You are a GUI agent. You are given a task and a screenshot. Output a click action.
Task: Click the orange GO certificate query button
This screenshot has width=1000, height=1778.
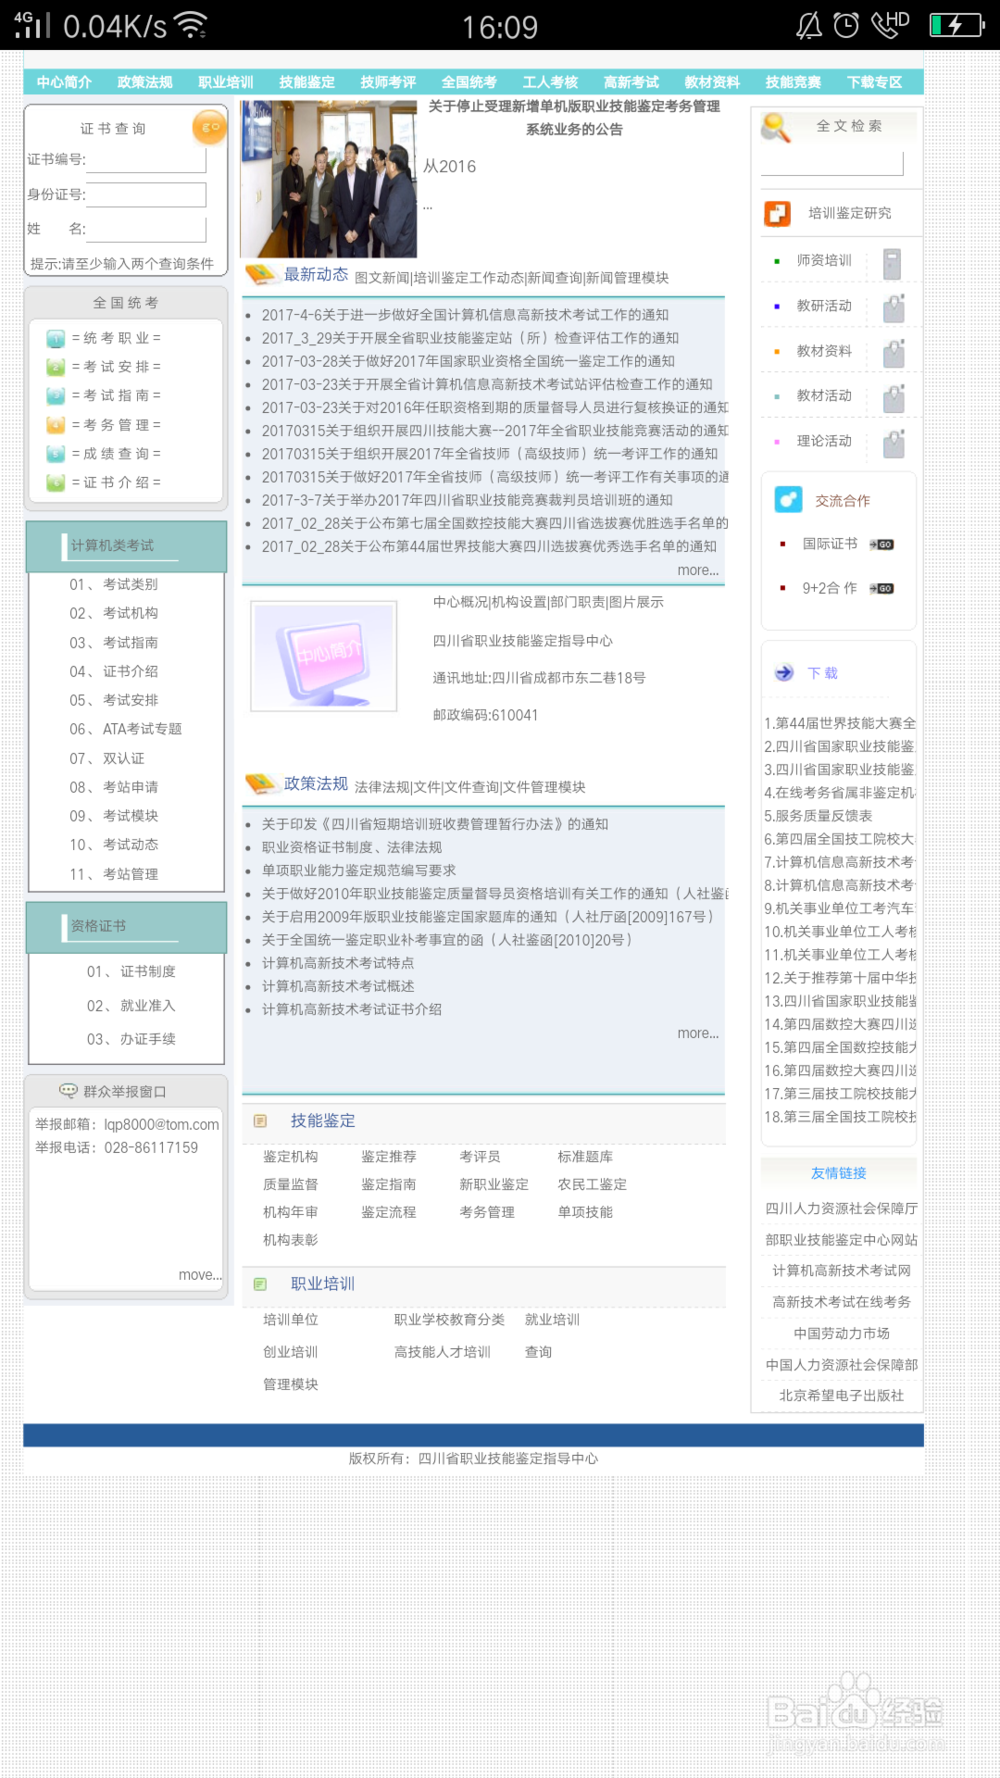pos(210,127)
